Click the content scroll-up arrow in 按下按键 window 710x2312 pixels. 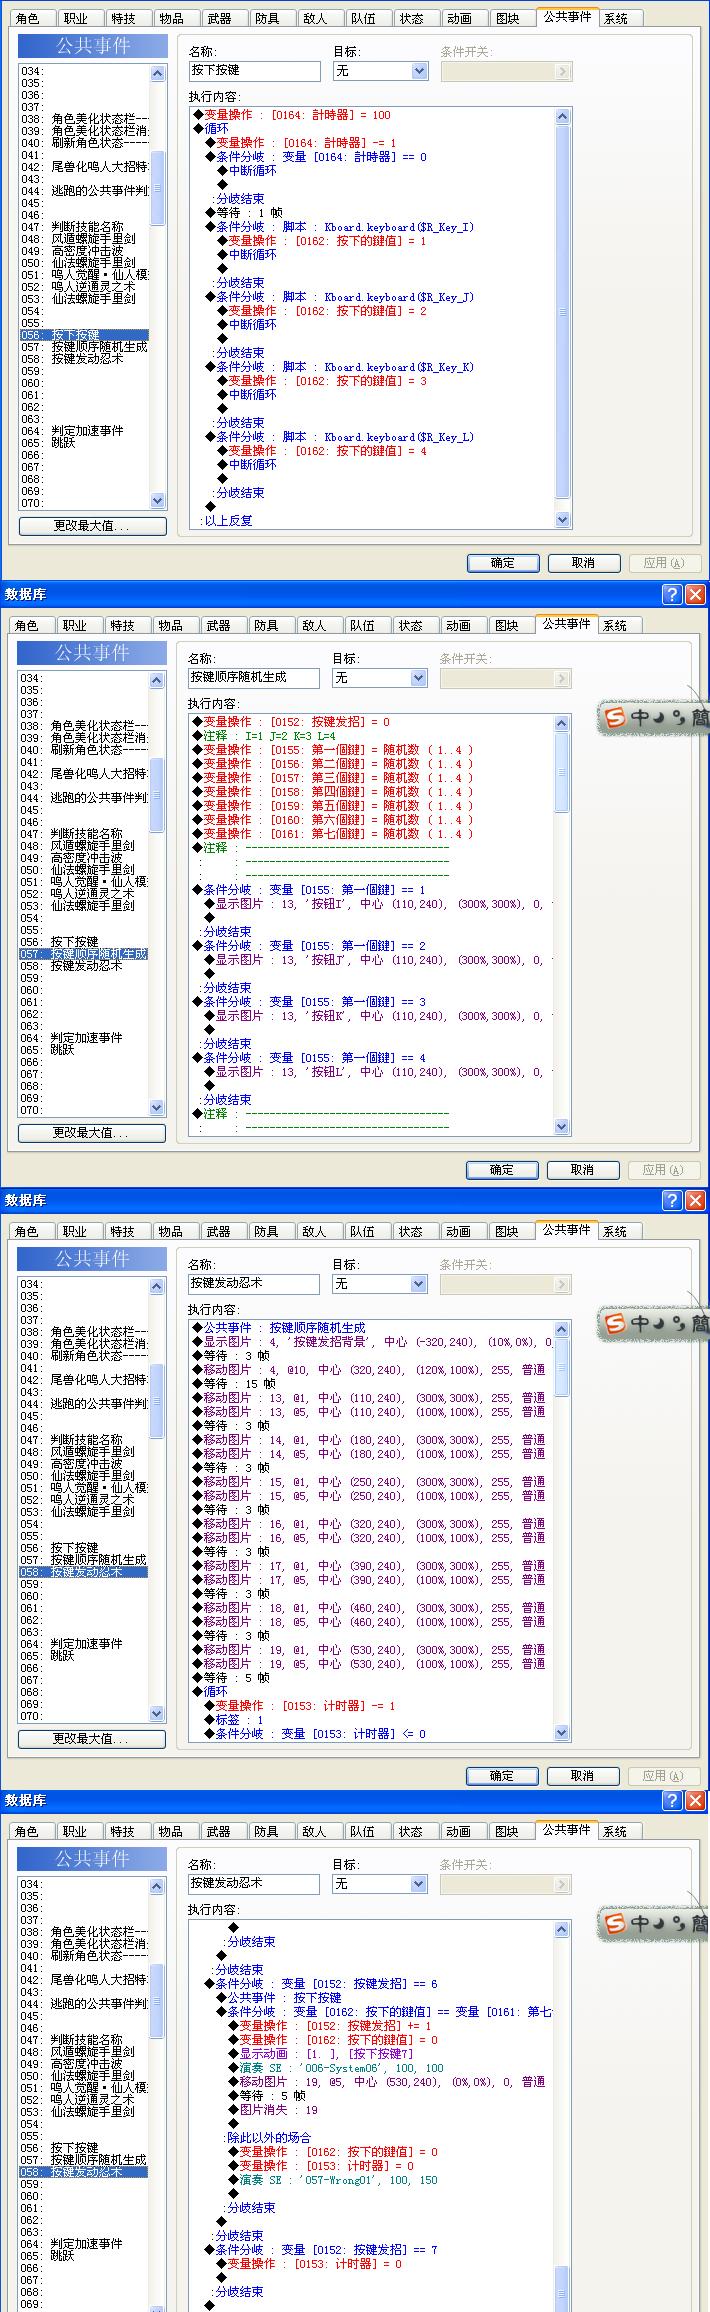click(562, 116)
